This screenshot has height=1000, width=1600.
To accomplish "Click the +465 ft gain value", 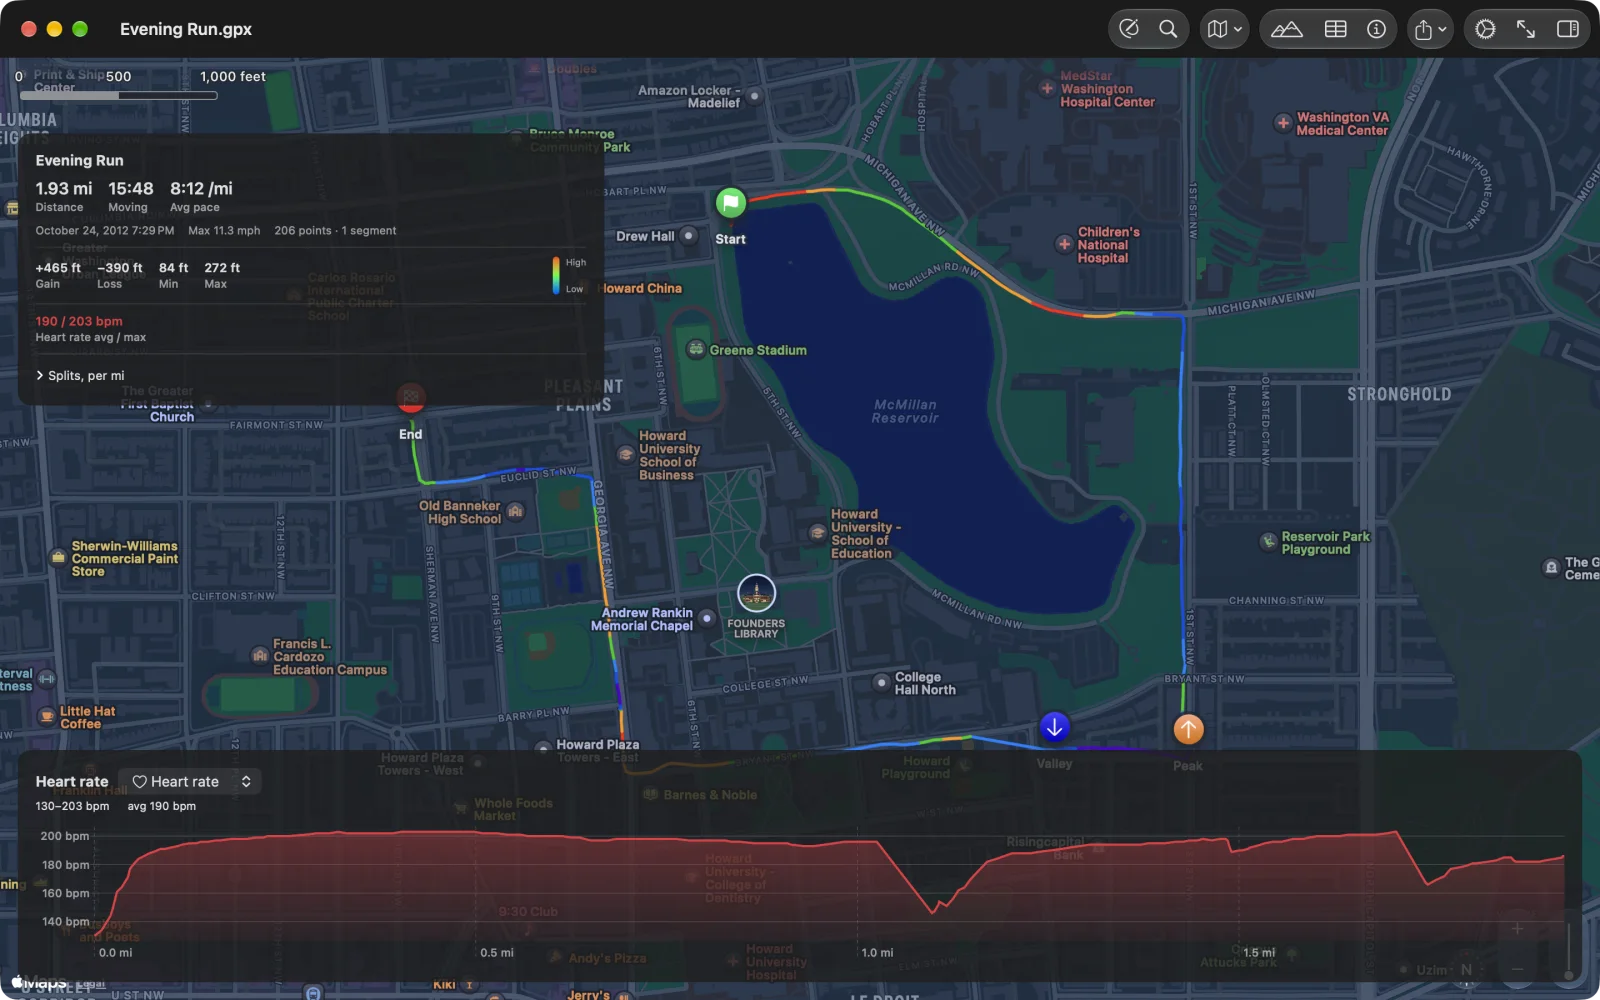I will (58, 267).
